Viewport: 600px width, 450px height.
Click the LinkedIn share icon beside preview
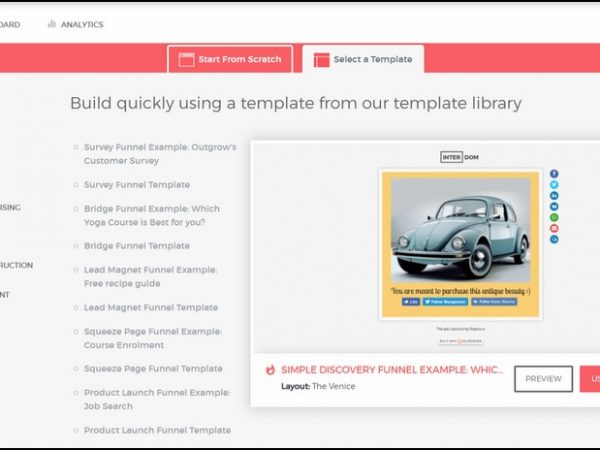(554, 196)
